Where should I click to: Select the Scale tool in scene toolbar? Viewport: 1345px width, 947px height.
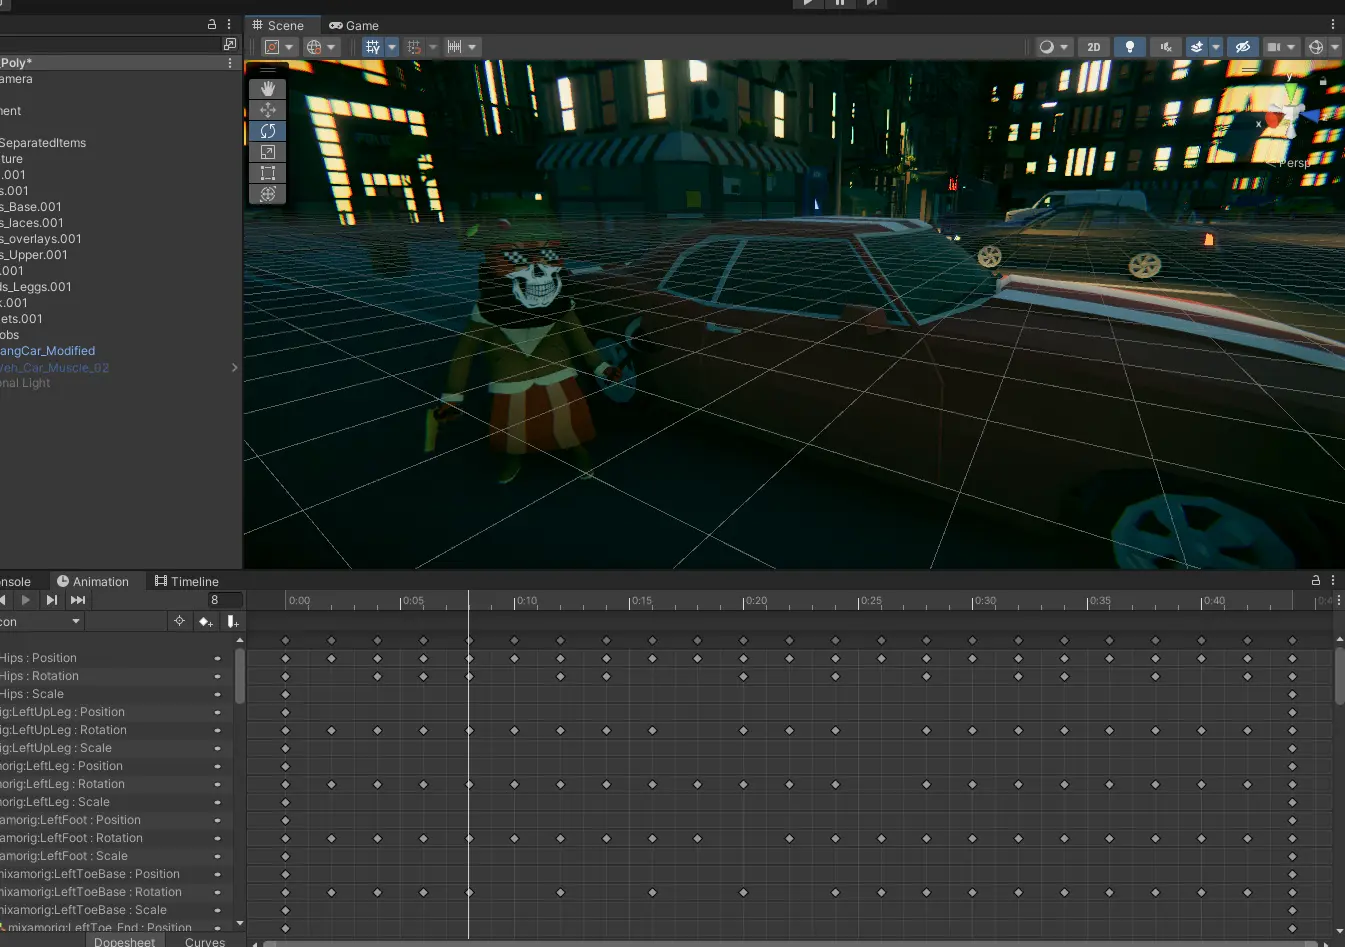coord(267,152)
